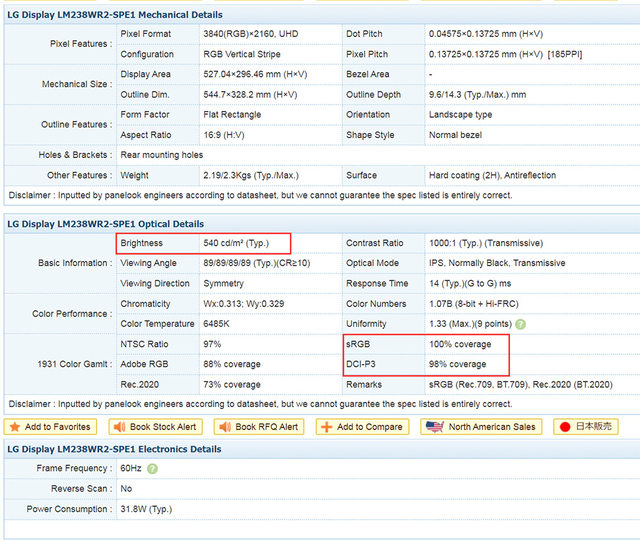The image size is (640, 542).
Task: Click the red Japan flag circle icon
Action: tap(565, 427)
